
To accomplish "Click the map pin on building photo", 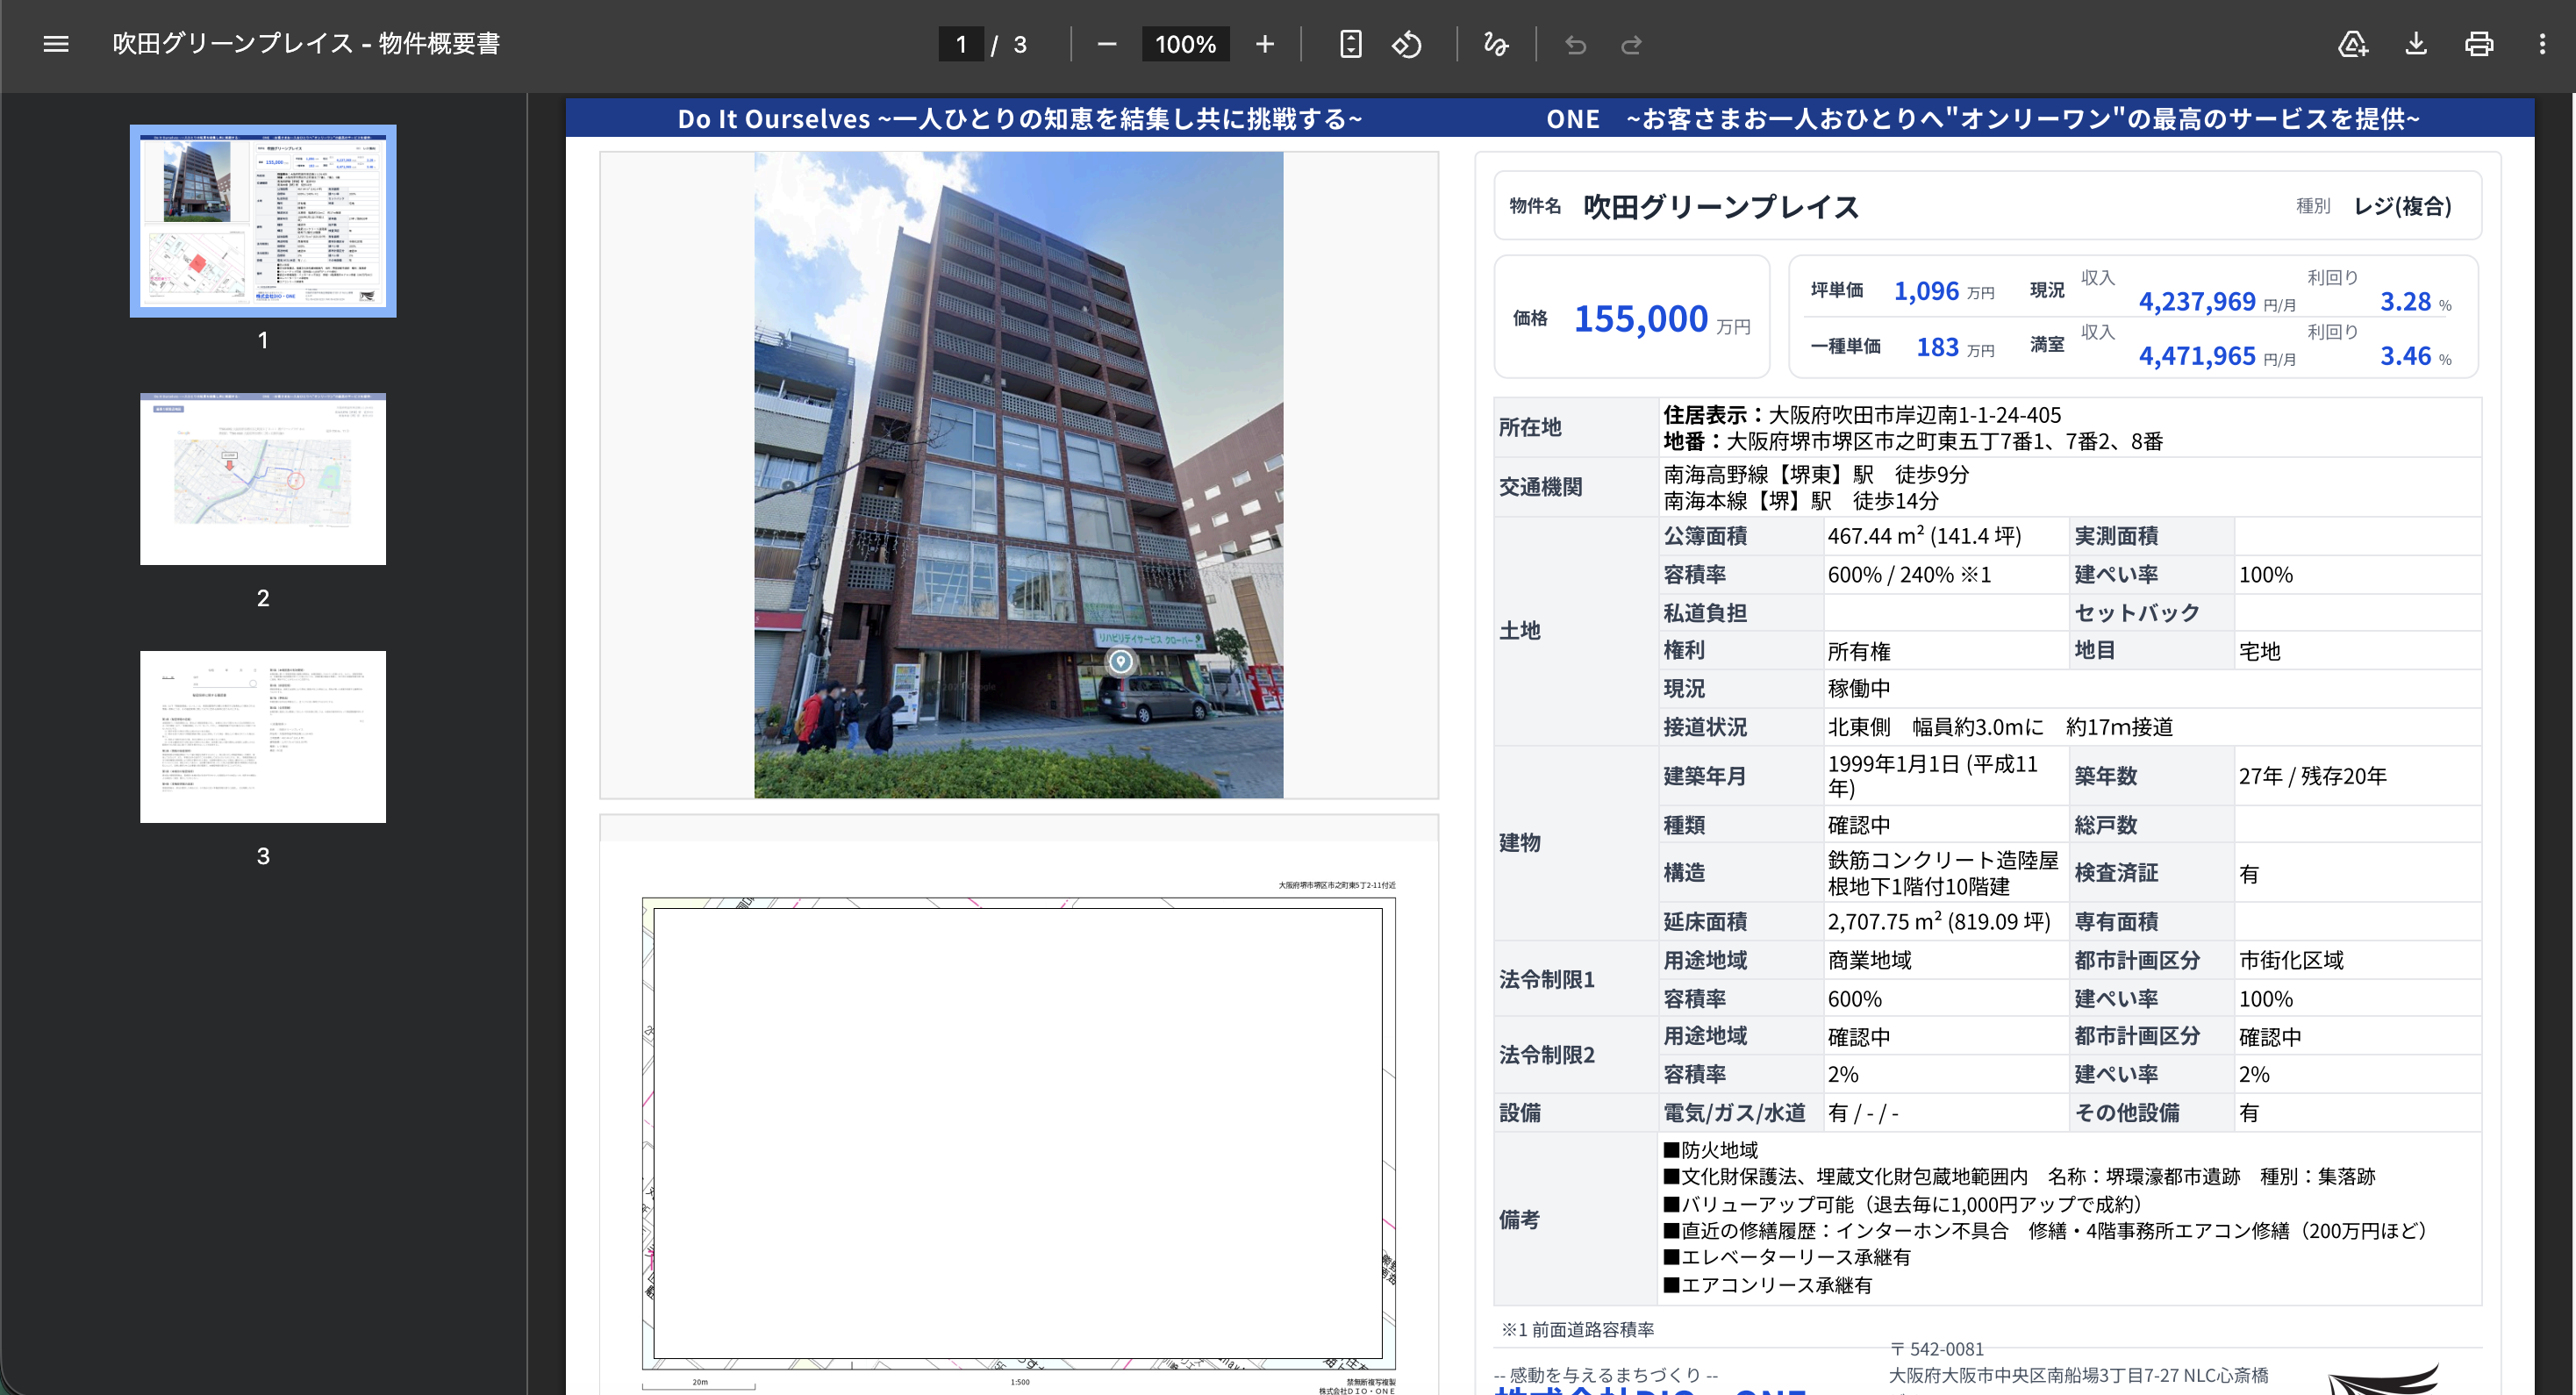I will tap(1121, 661).
